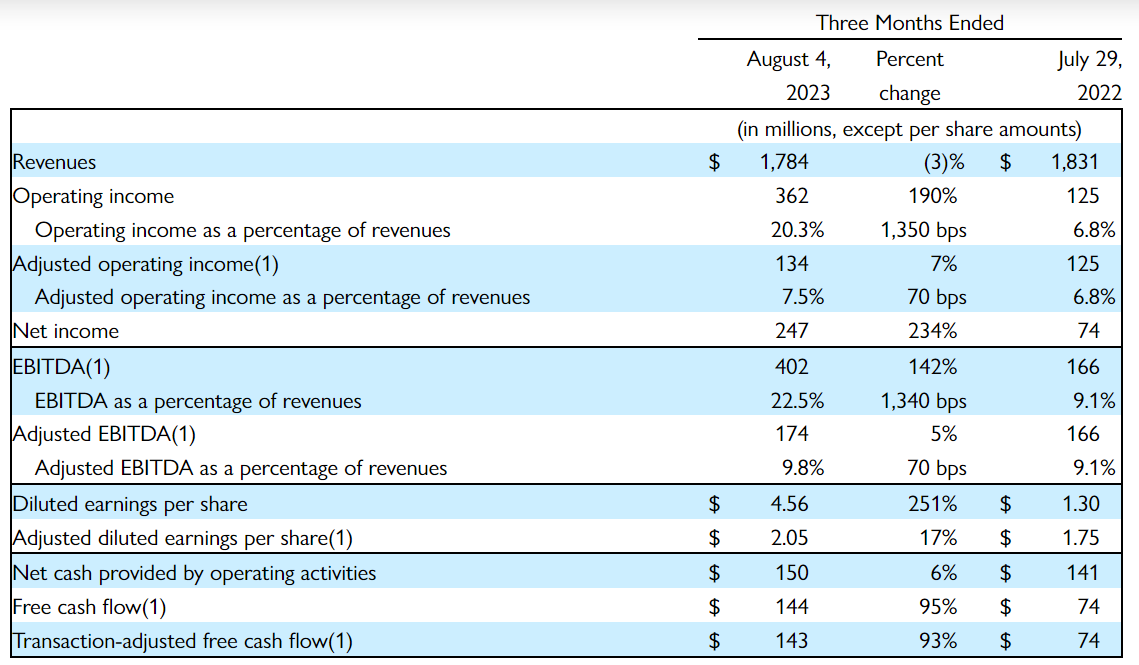The height and width of the screenshot is (665, 1139).
Task: Click the August 4, 2023 column header
Action: 789,76
